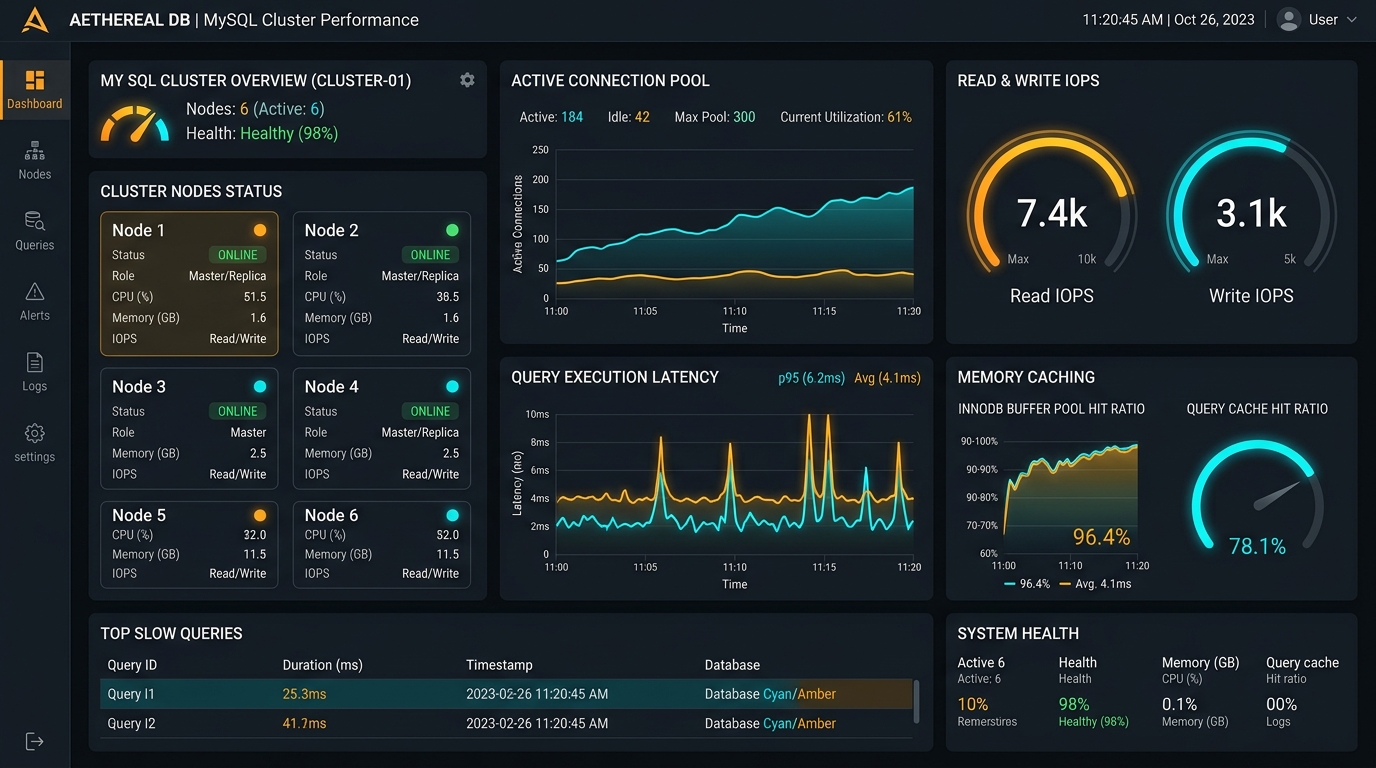Open the Alerts sidebar section
Screen dimensions: 1376x768
pyautogui.click(x=35, y=301)
